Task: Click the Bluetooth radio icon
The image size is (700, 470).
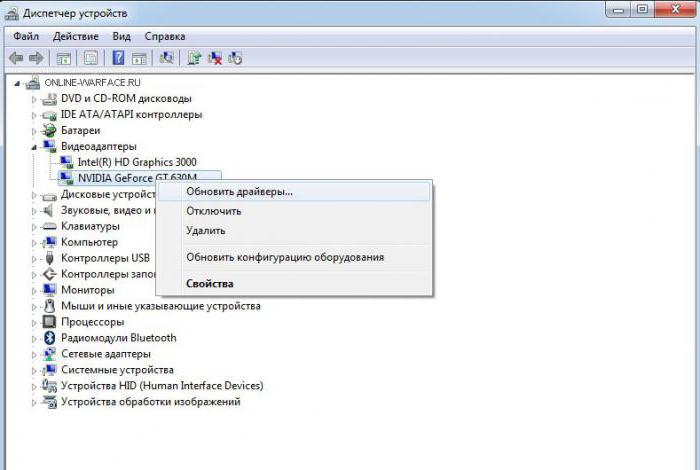Action: coord(49,338)
